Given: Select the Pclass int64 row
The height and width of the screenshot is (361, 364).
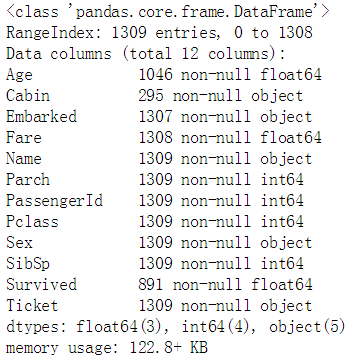Looking at the screenshot, I should [x=155, y=222].
